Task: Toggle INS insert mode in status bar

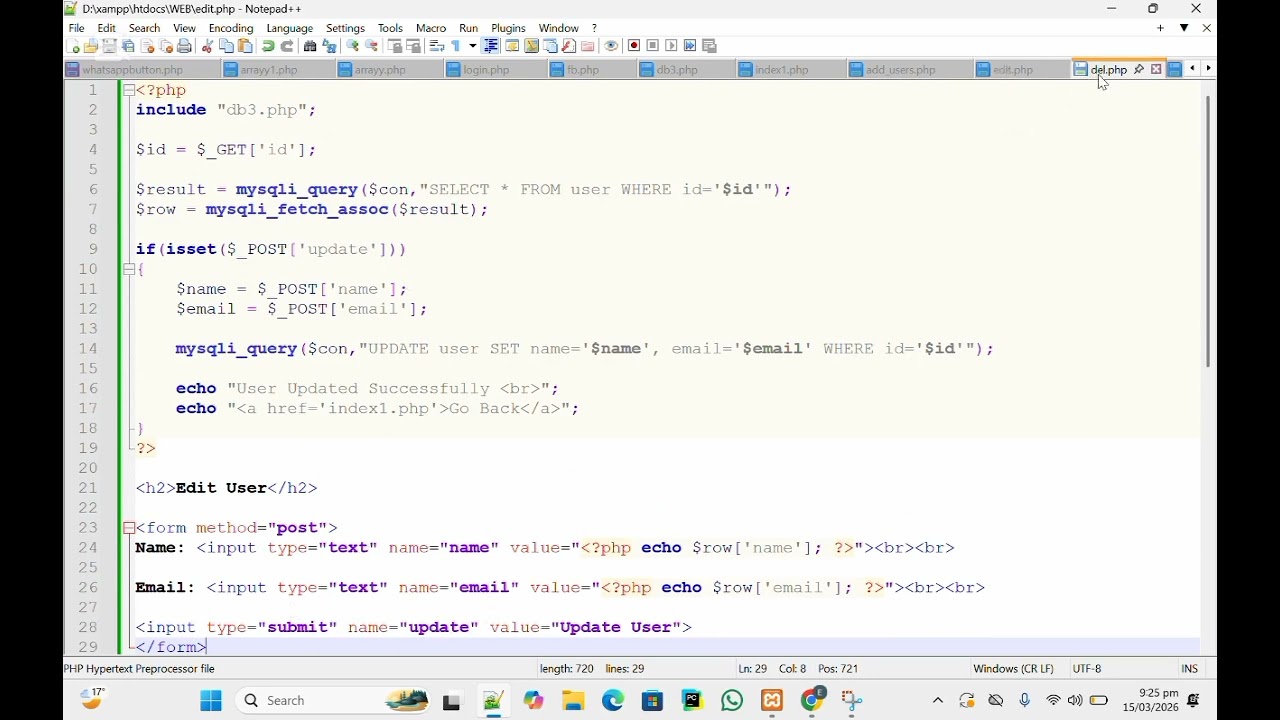Action: pos(1189,669)
